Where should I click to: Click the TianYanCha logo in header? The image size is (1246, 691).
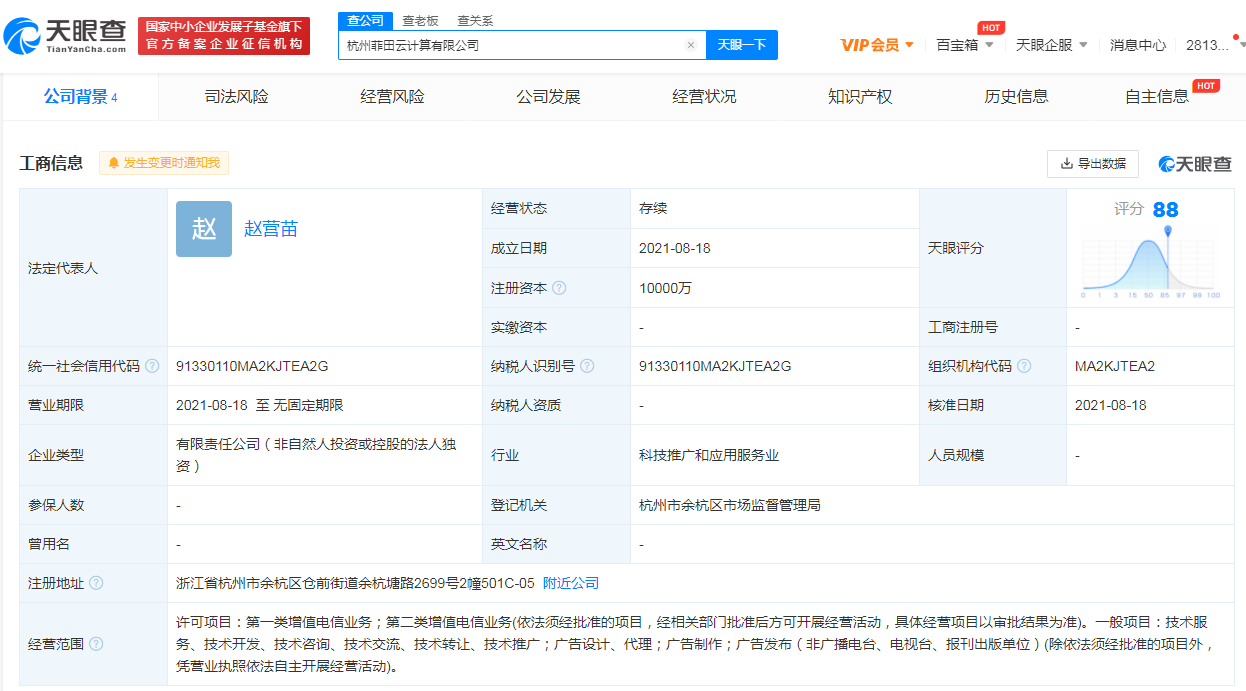[65, 36]
